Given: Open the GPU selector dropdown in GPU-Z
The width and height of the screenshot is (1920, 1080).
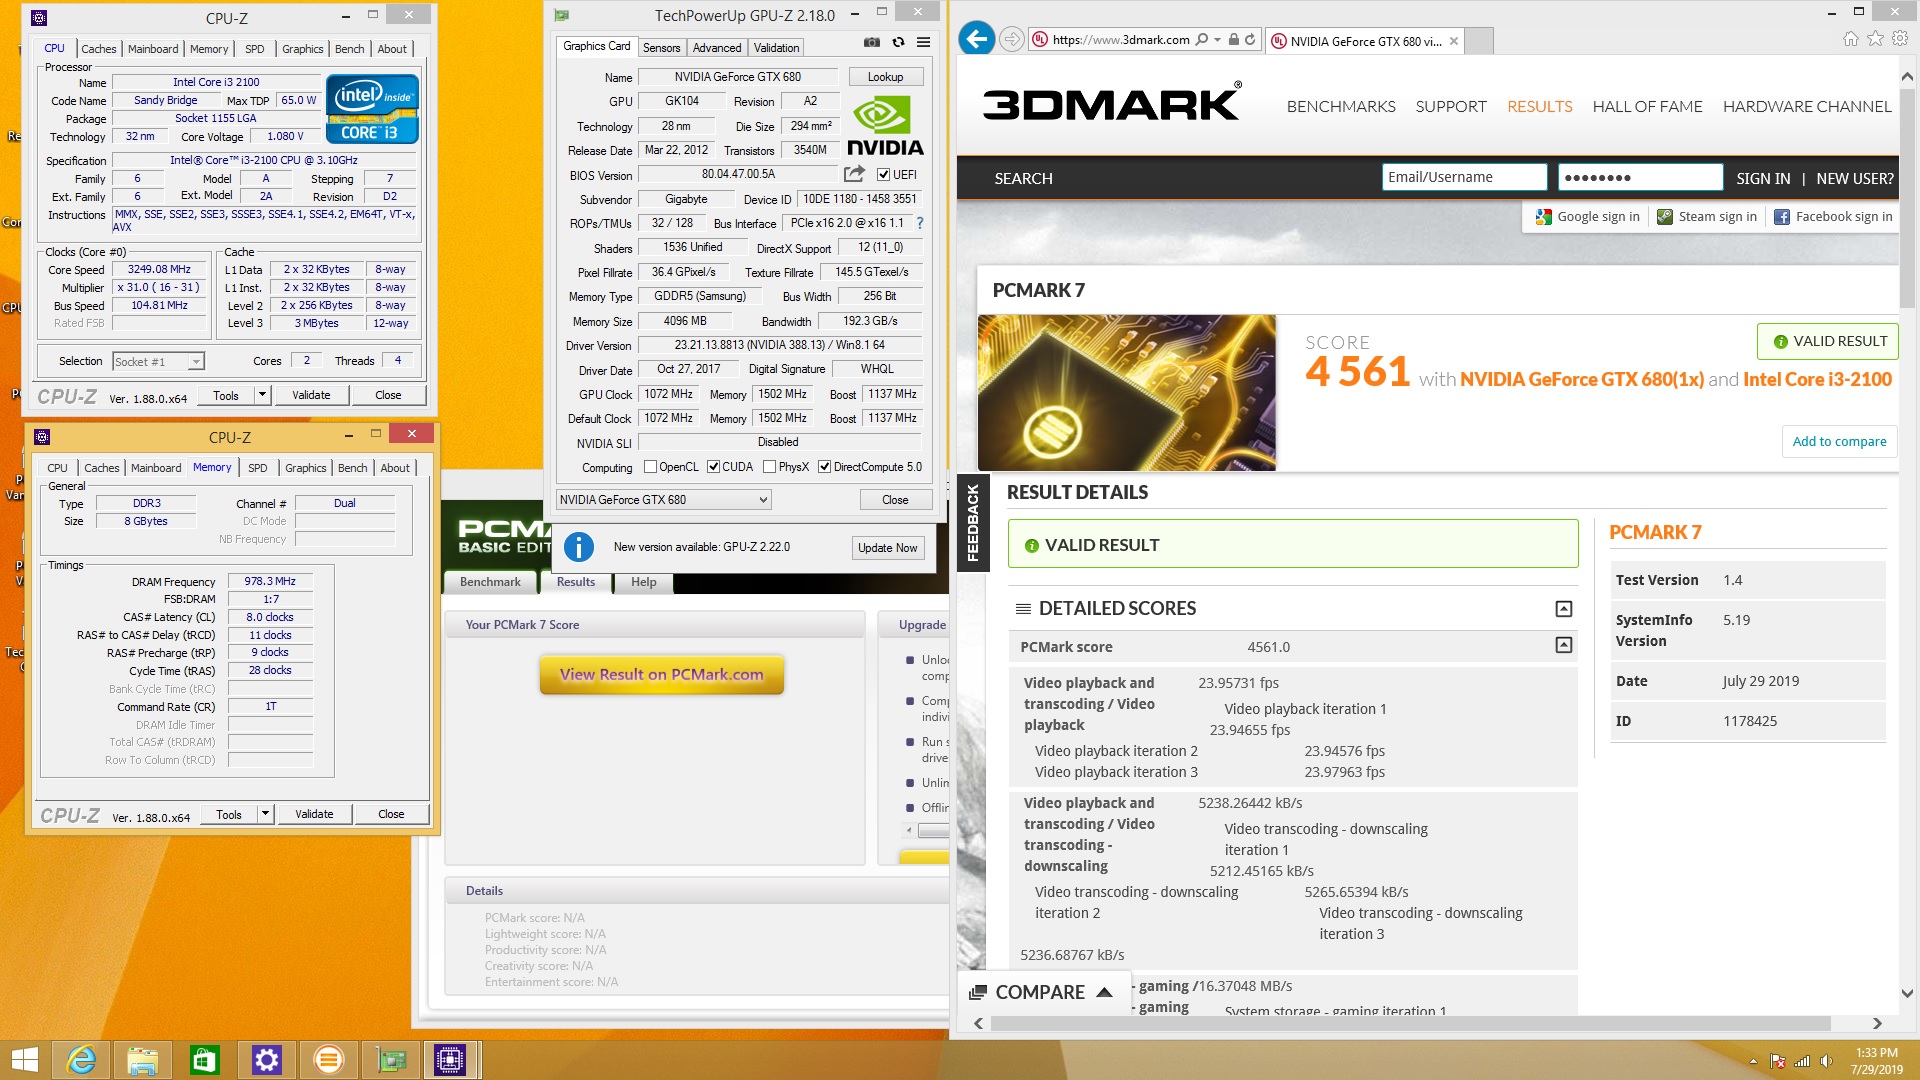Looking at the screenshot, I should (x=763, y=500).
